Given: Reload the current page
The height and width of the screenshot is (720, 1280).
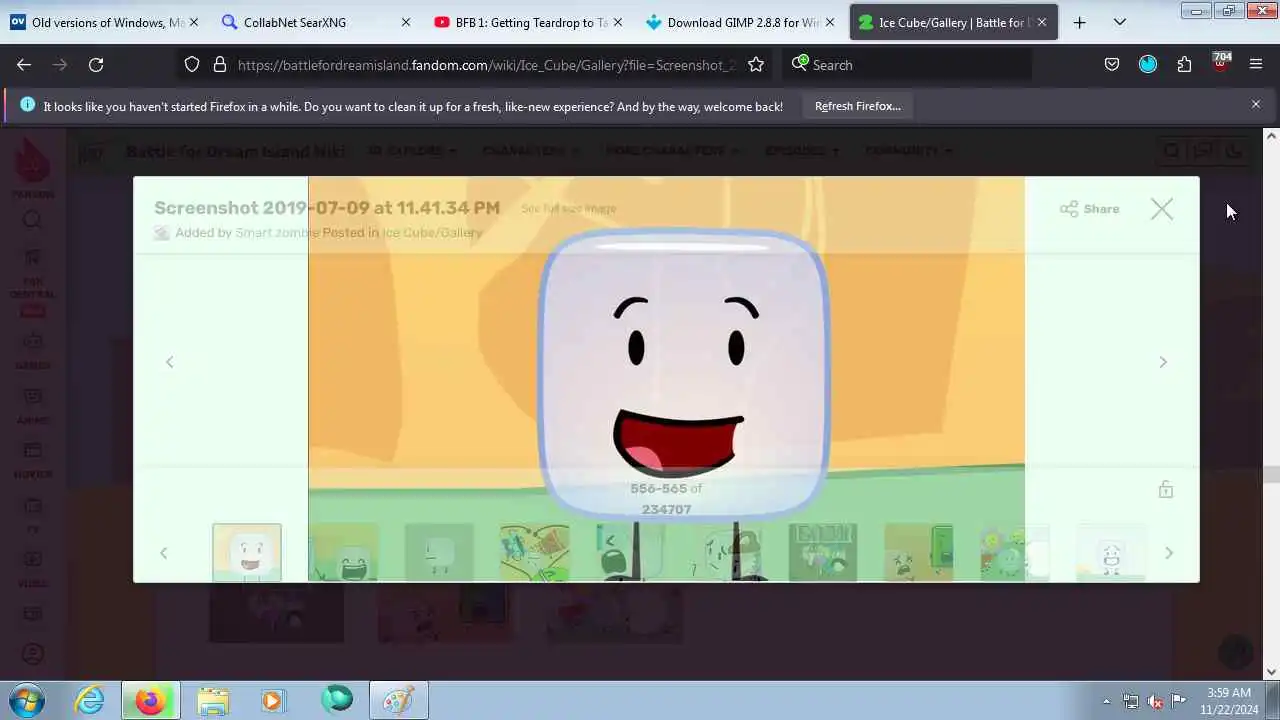Looking at the screenshot, I should point(96,64).
